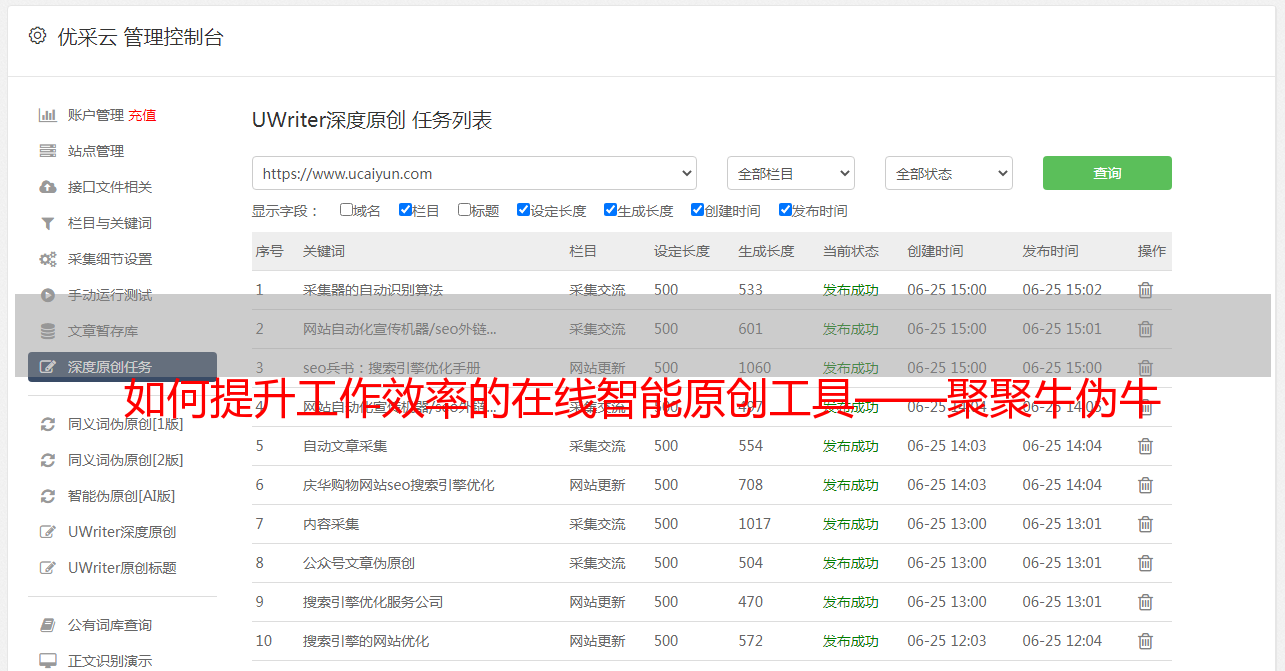Click the edit icon for UWriter原创标题
This screenshot has width=1285, height=671.
click(x=47, y=568)
